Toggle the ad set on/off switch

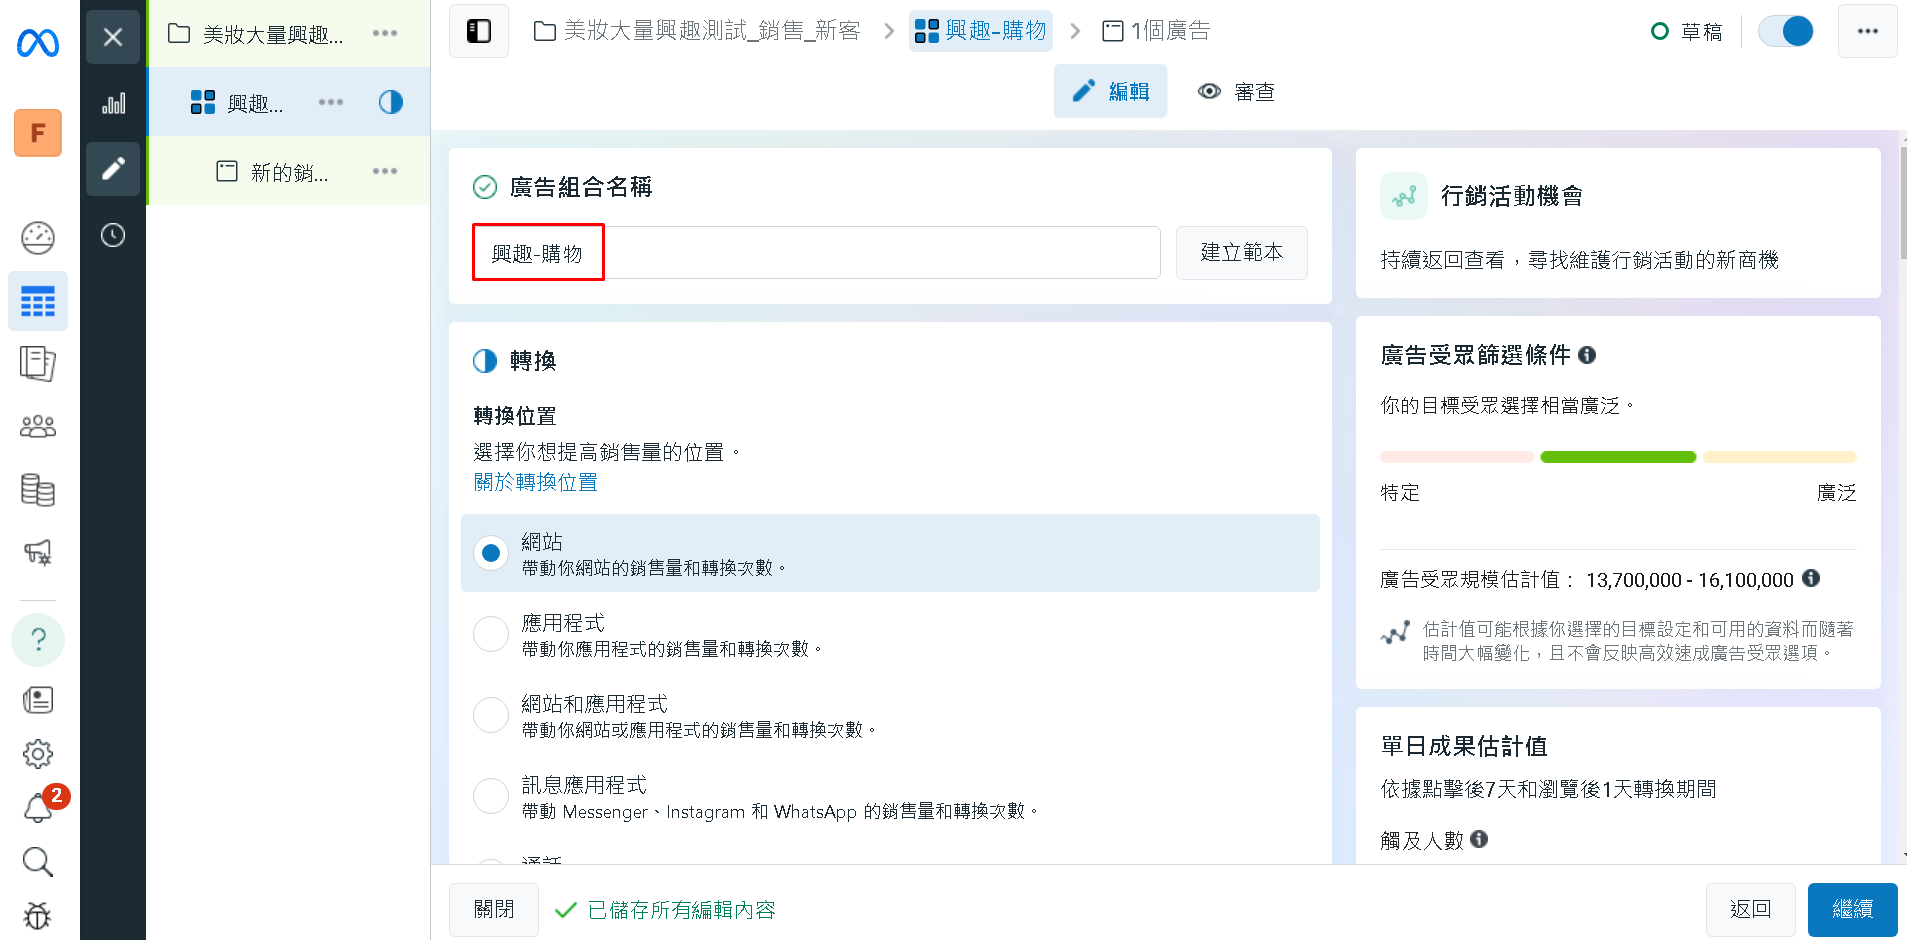1787,31
